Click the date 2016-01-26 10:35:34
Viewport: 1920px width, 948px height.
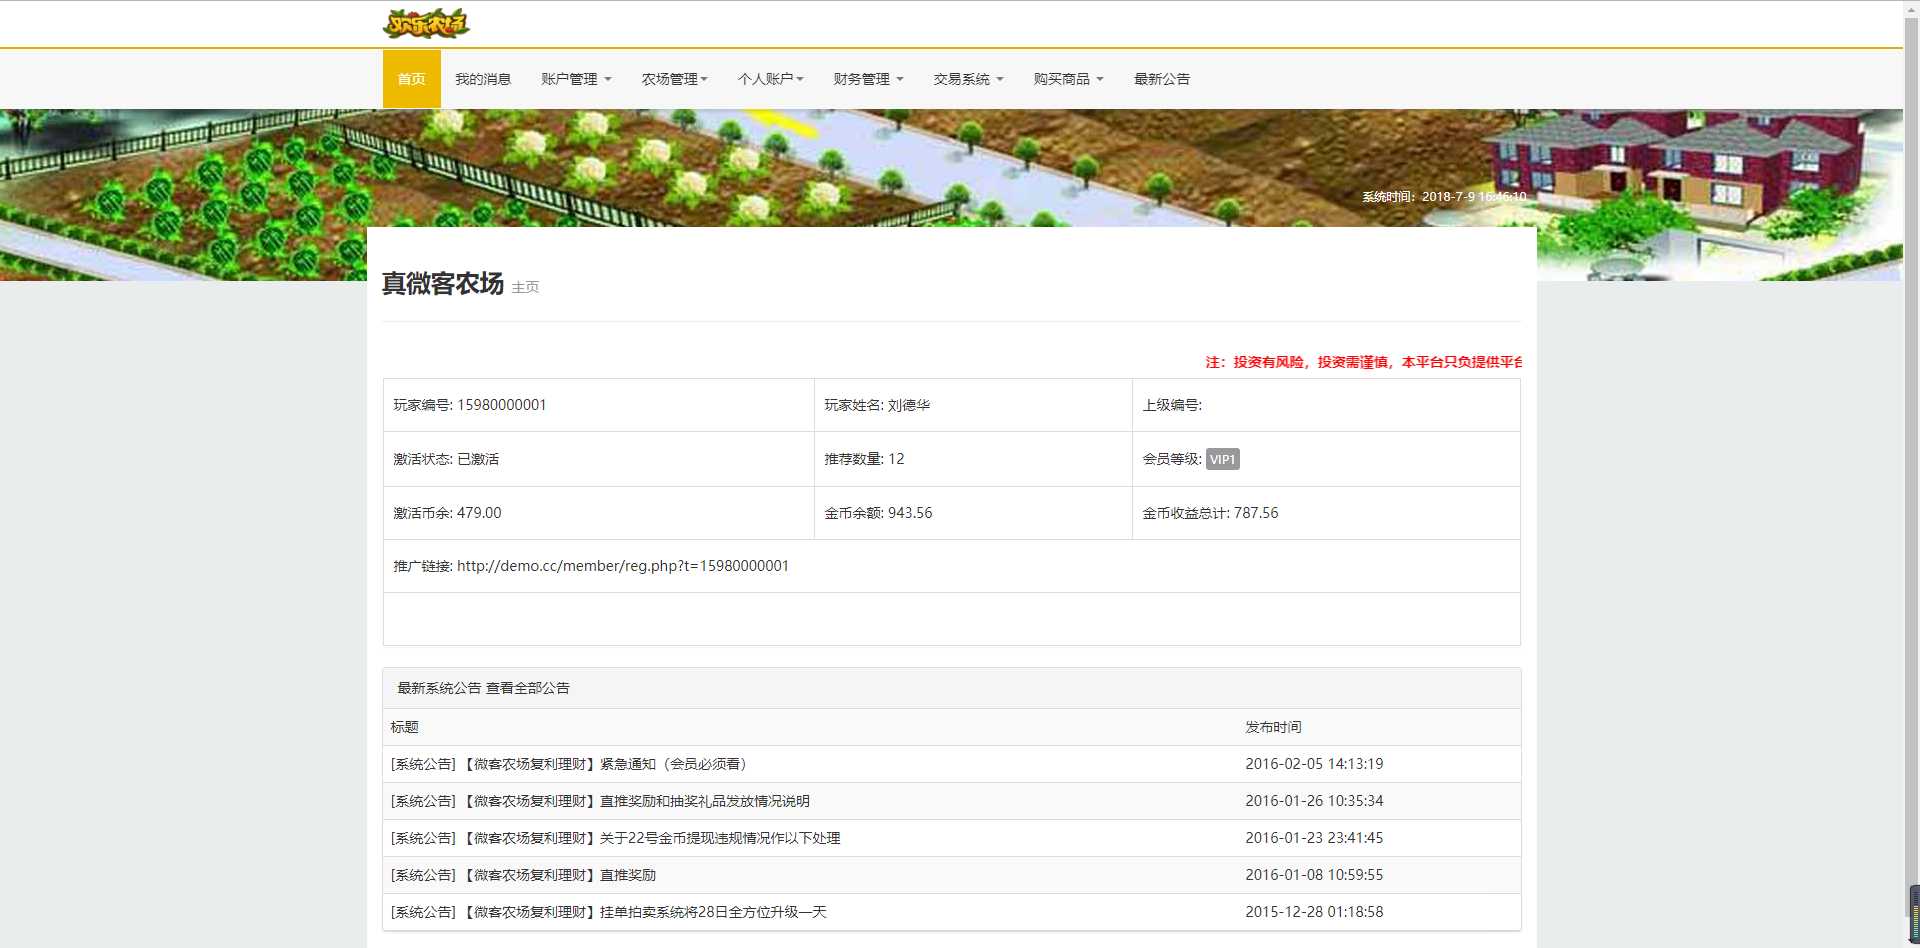[x=1314, y=801]
